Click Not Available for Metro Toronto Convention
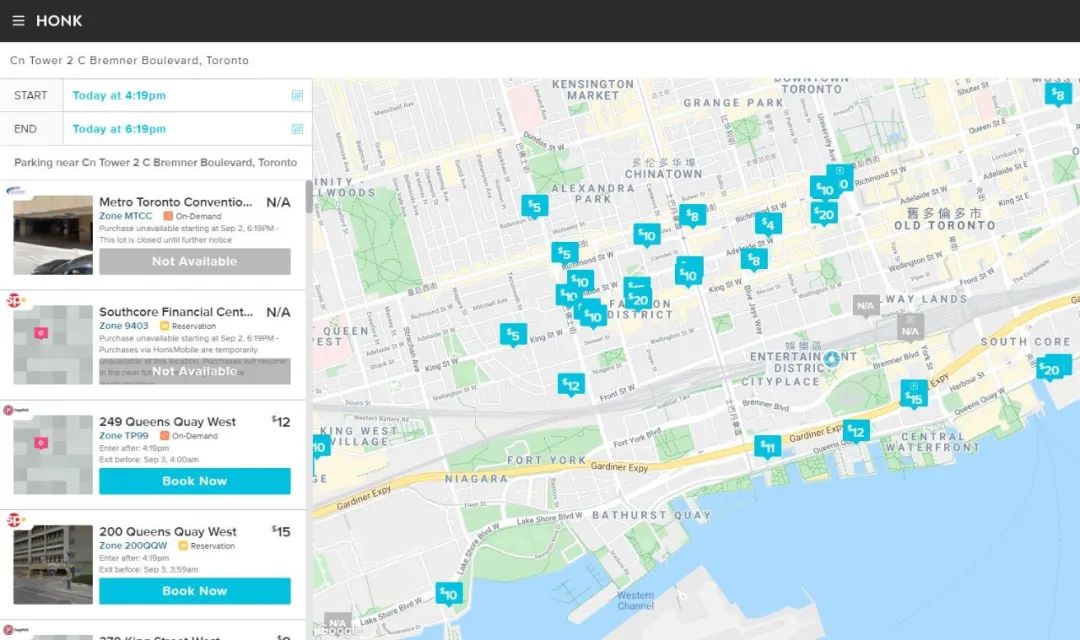This screenshot has height=640, width=1080. pyautogui.click(x=195, y=261)
